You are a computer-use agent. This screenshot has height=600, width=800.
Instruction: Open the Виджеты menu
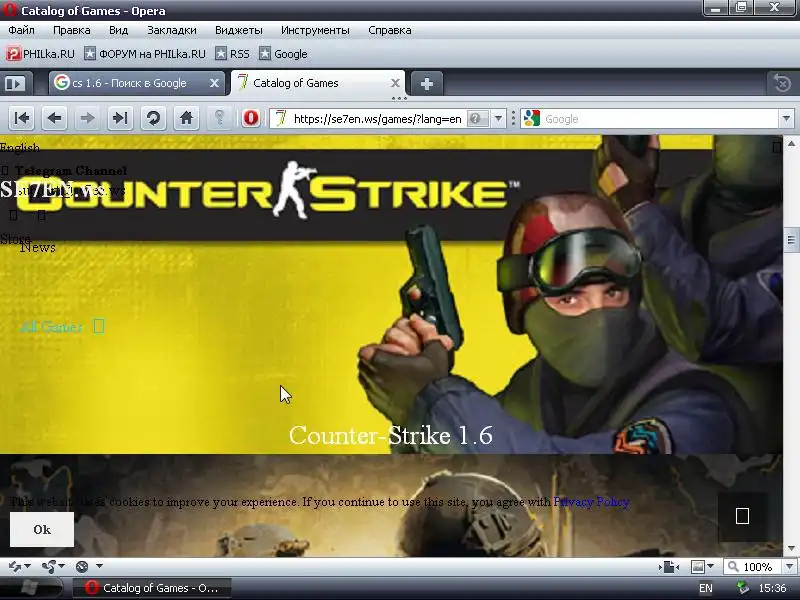pos(239,30)
